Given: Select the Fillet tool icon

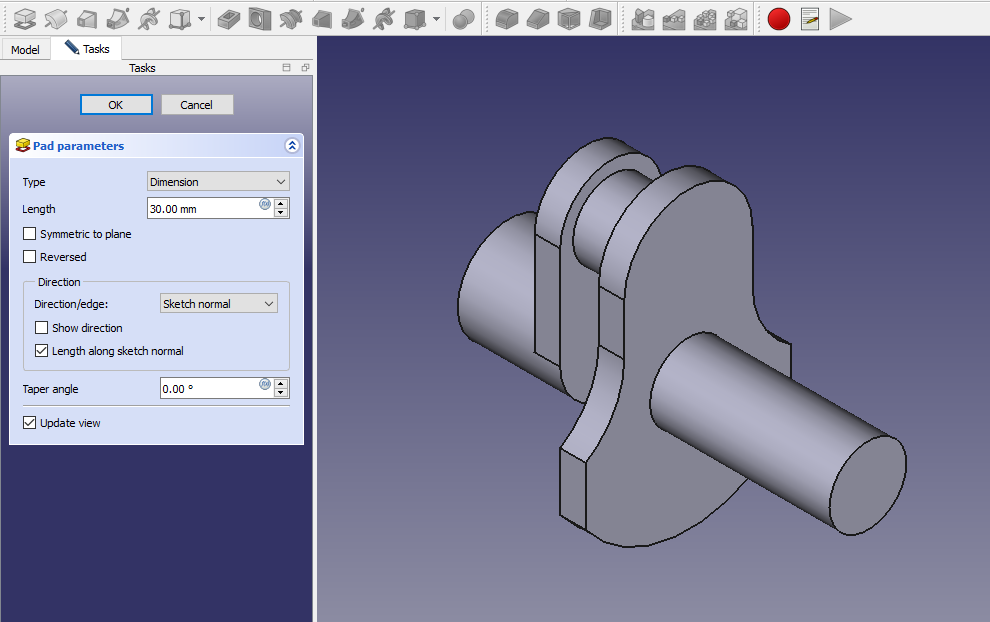Looking at the screenshot, I should (507, 18).
